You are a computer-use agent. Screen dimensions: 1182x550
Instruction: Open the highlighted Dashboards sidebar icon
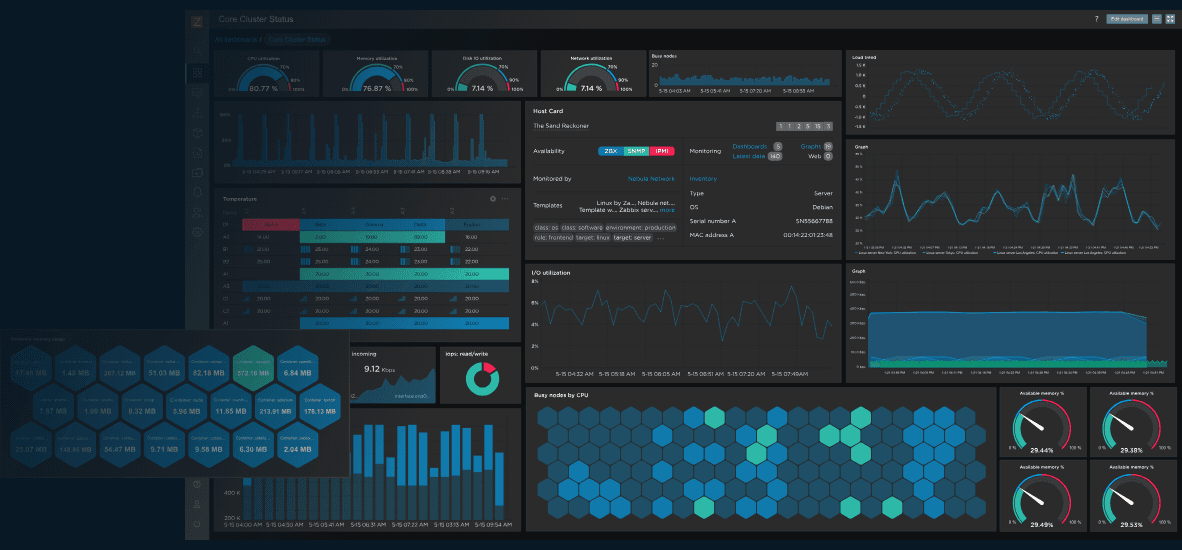(197, 72)
